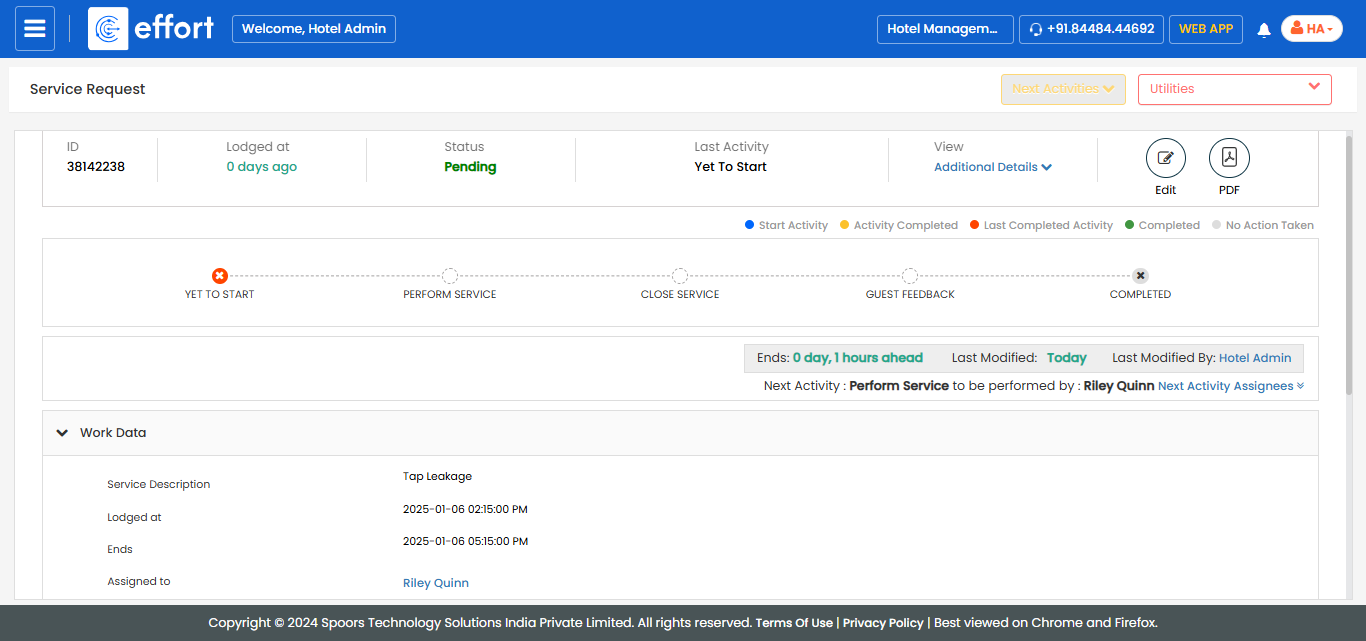Open the Next Activities dropdown
1366x641 pixels.
[1063, 89]
